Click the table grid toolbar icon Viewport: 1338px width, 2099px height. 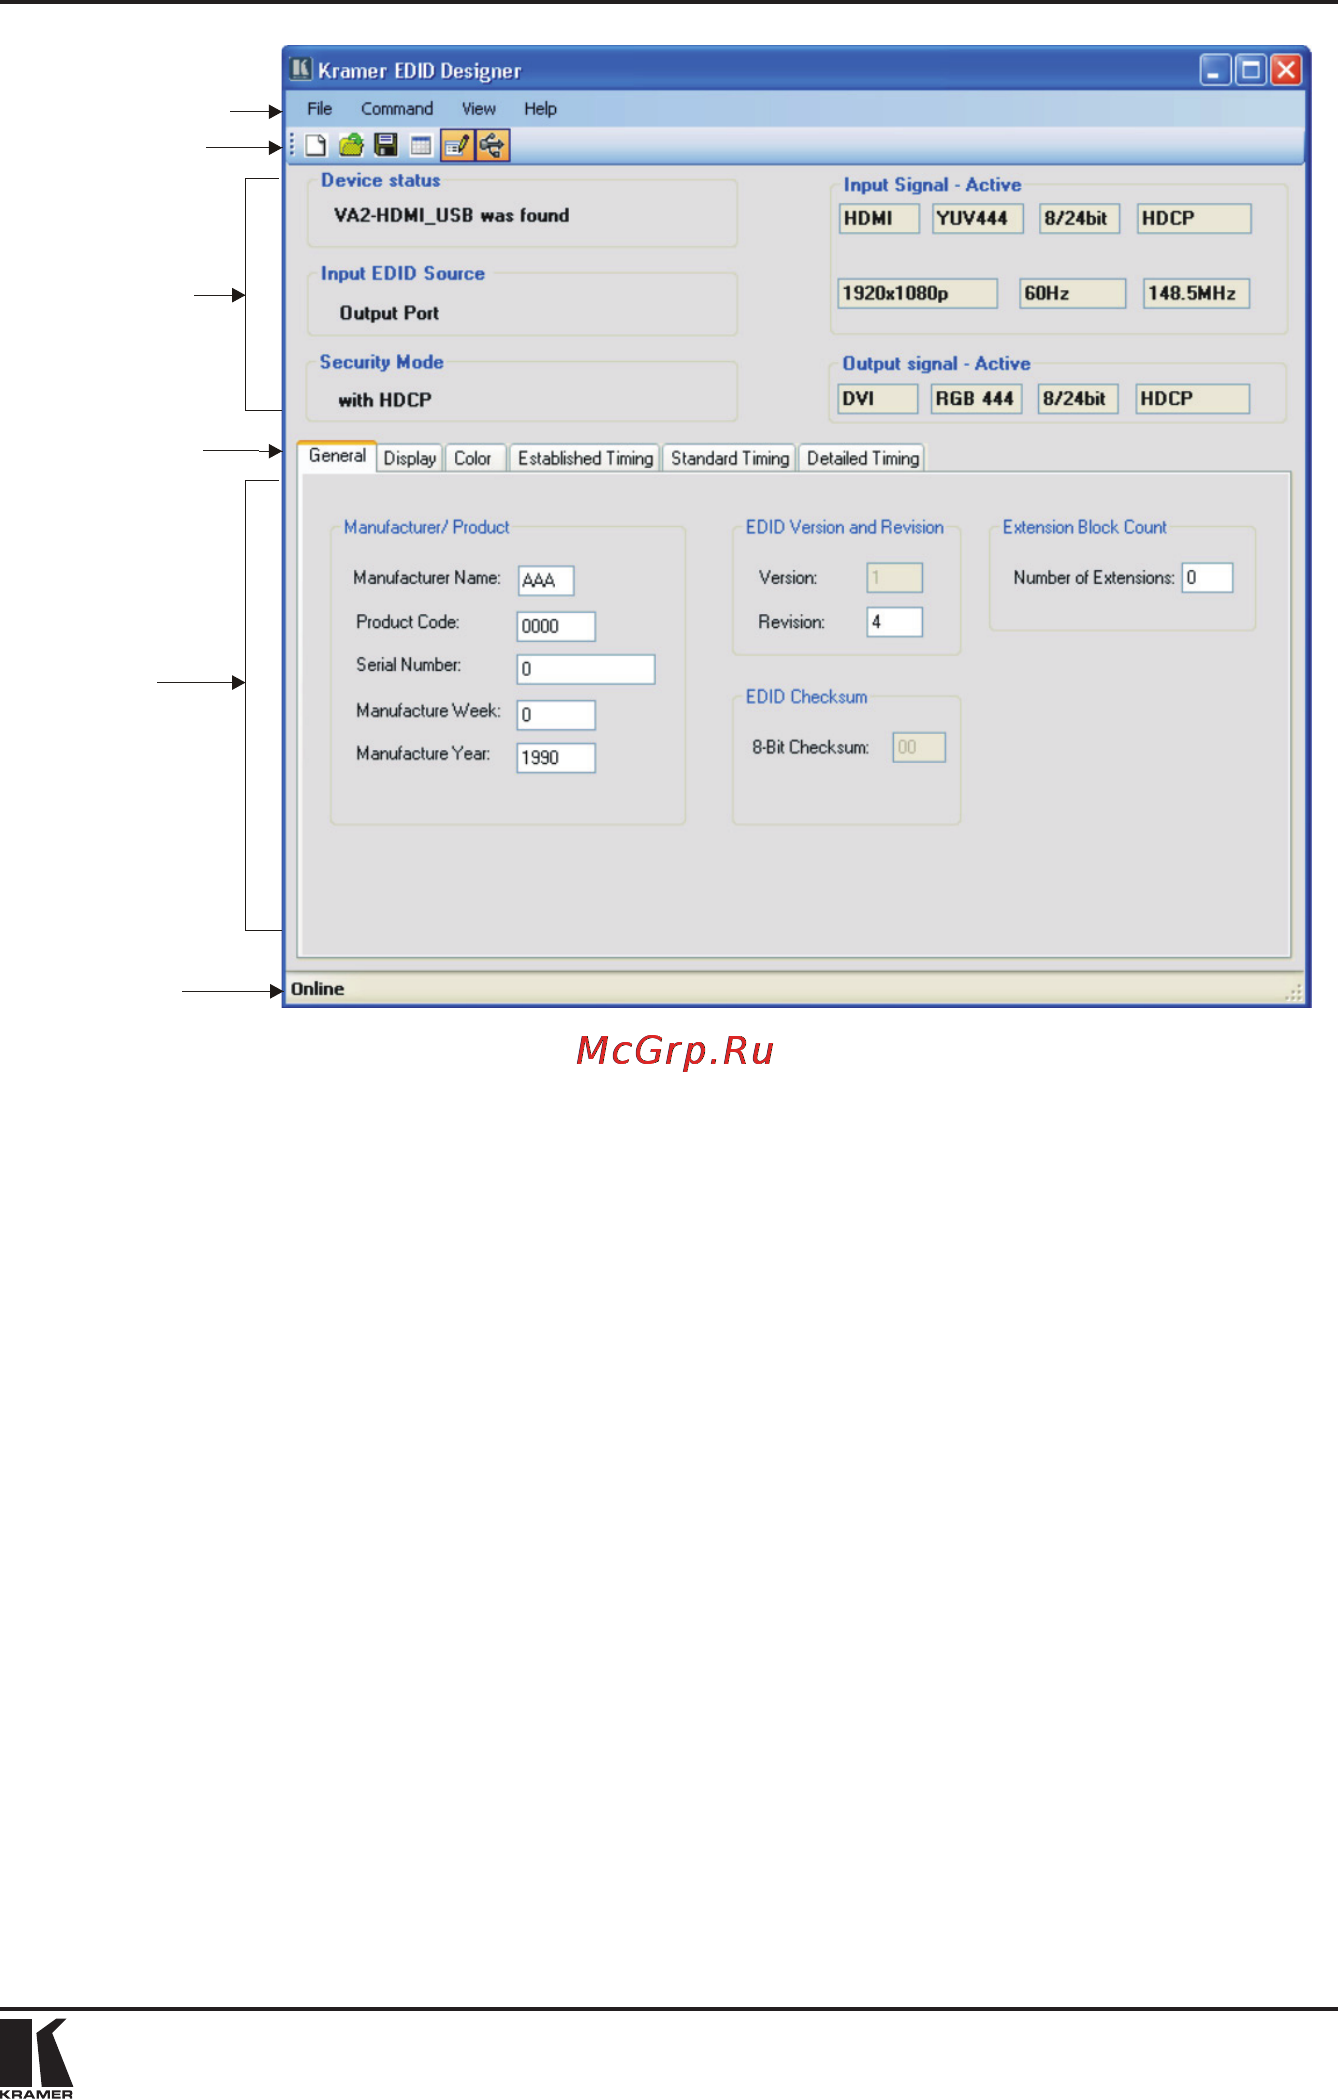point(421,146)
